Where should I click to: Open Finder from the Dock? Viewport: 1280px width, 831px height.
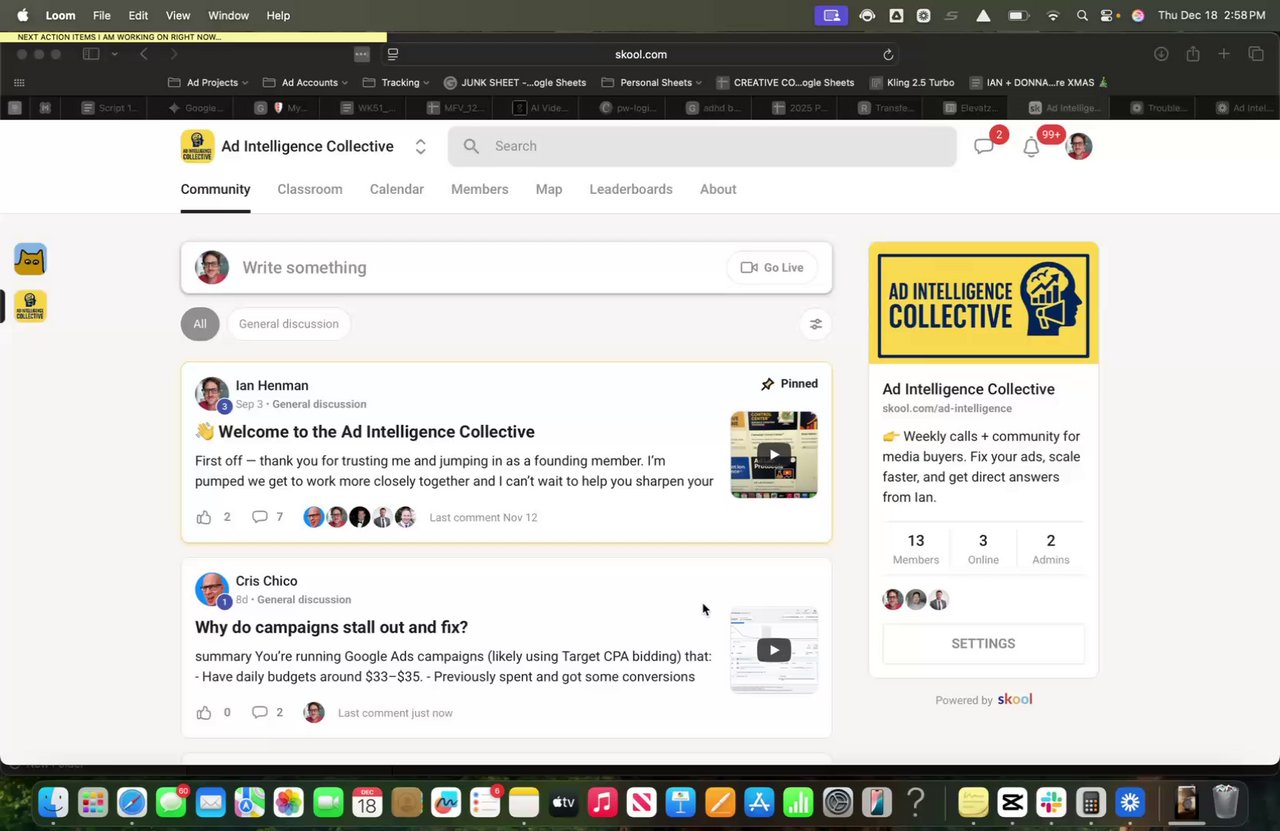[53, 802]
